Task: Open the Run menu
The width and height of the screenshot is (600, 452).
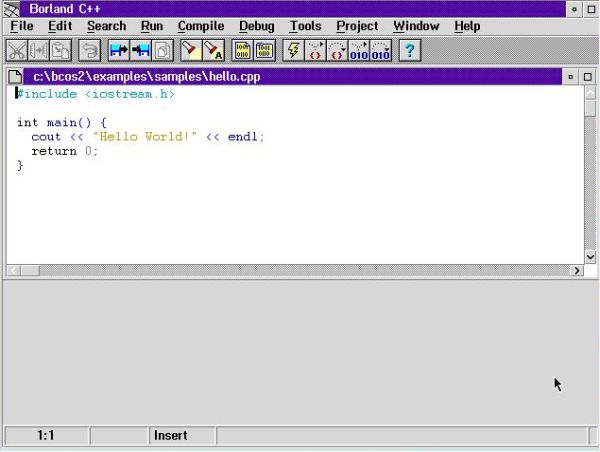Action: pos(152,26)
